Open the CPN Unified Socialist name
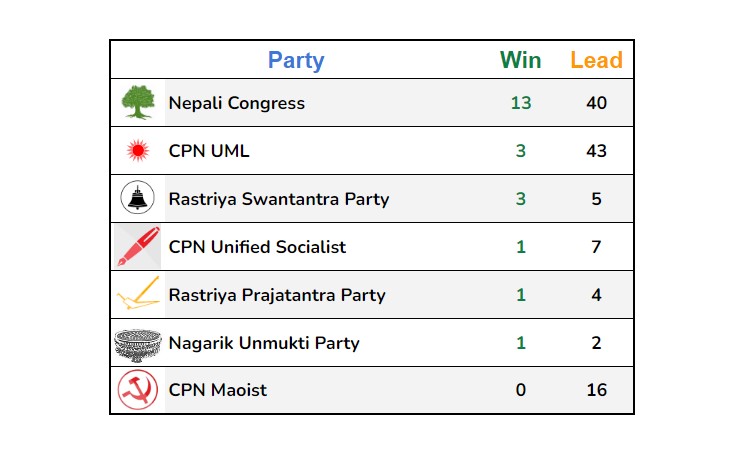The width and height of the screenshot is (748, 456). click(257, 247)
